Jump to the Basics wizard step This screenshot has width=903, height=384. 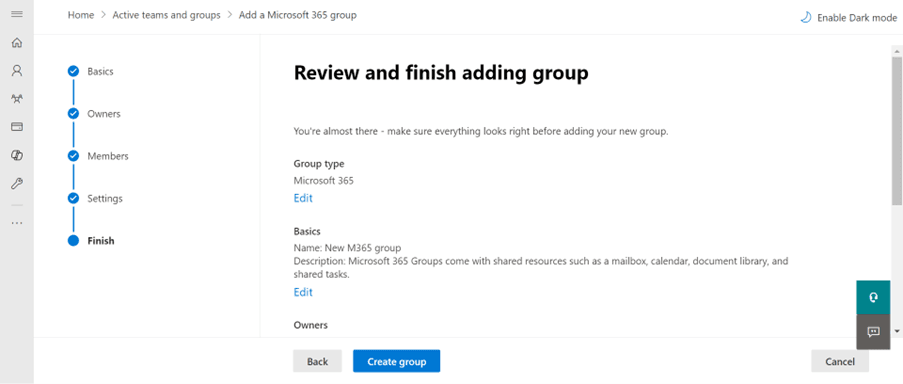[x=100, y=71]
